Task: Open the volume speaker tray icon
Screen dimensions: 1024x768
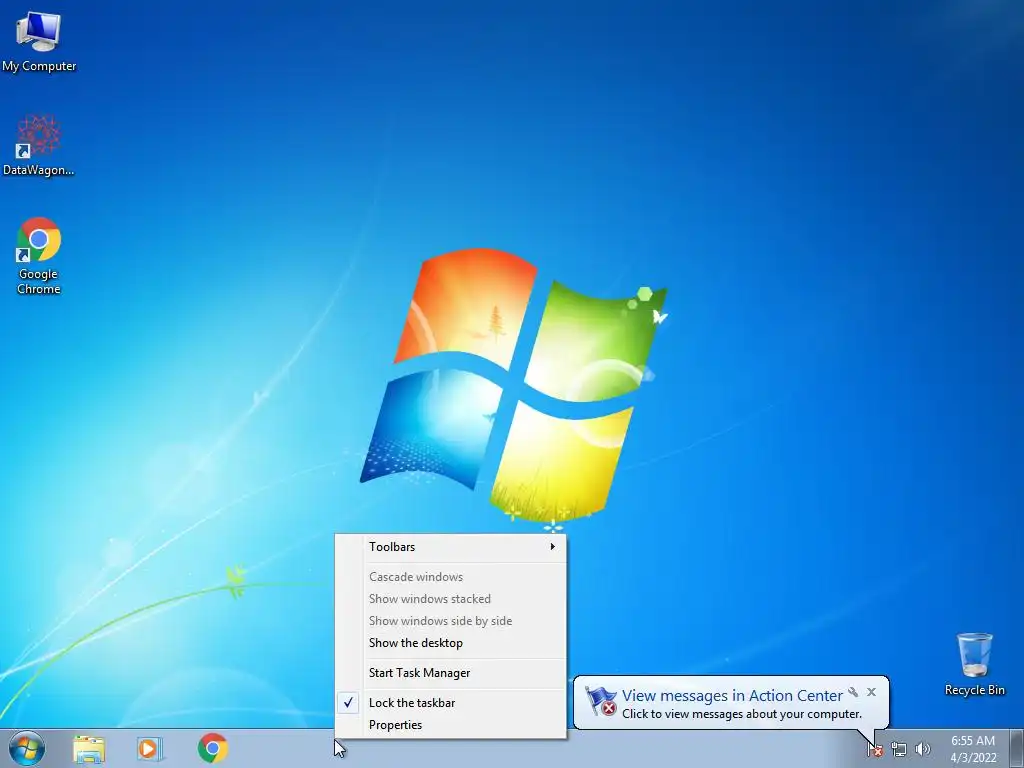Action: pyautogui.click(x=922, y=750)
